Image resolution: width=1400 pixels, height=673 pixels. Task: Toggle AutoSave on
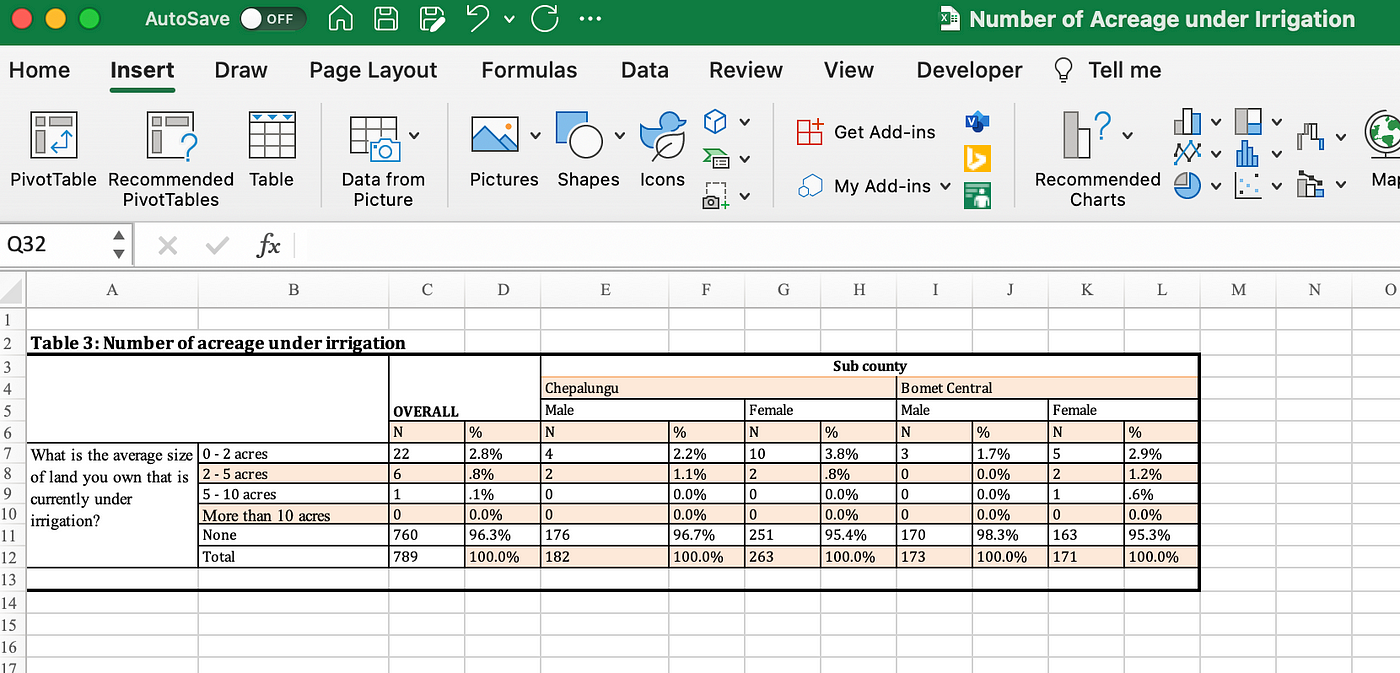pos(273,18)
